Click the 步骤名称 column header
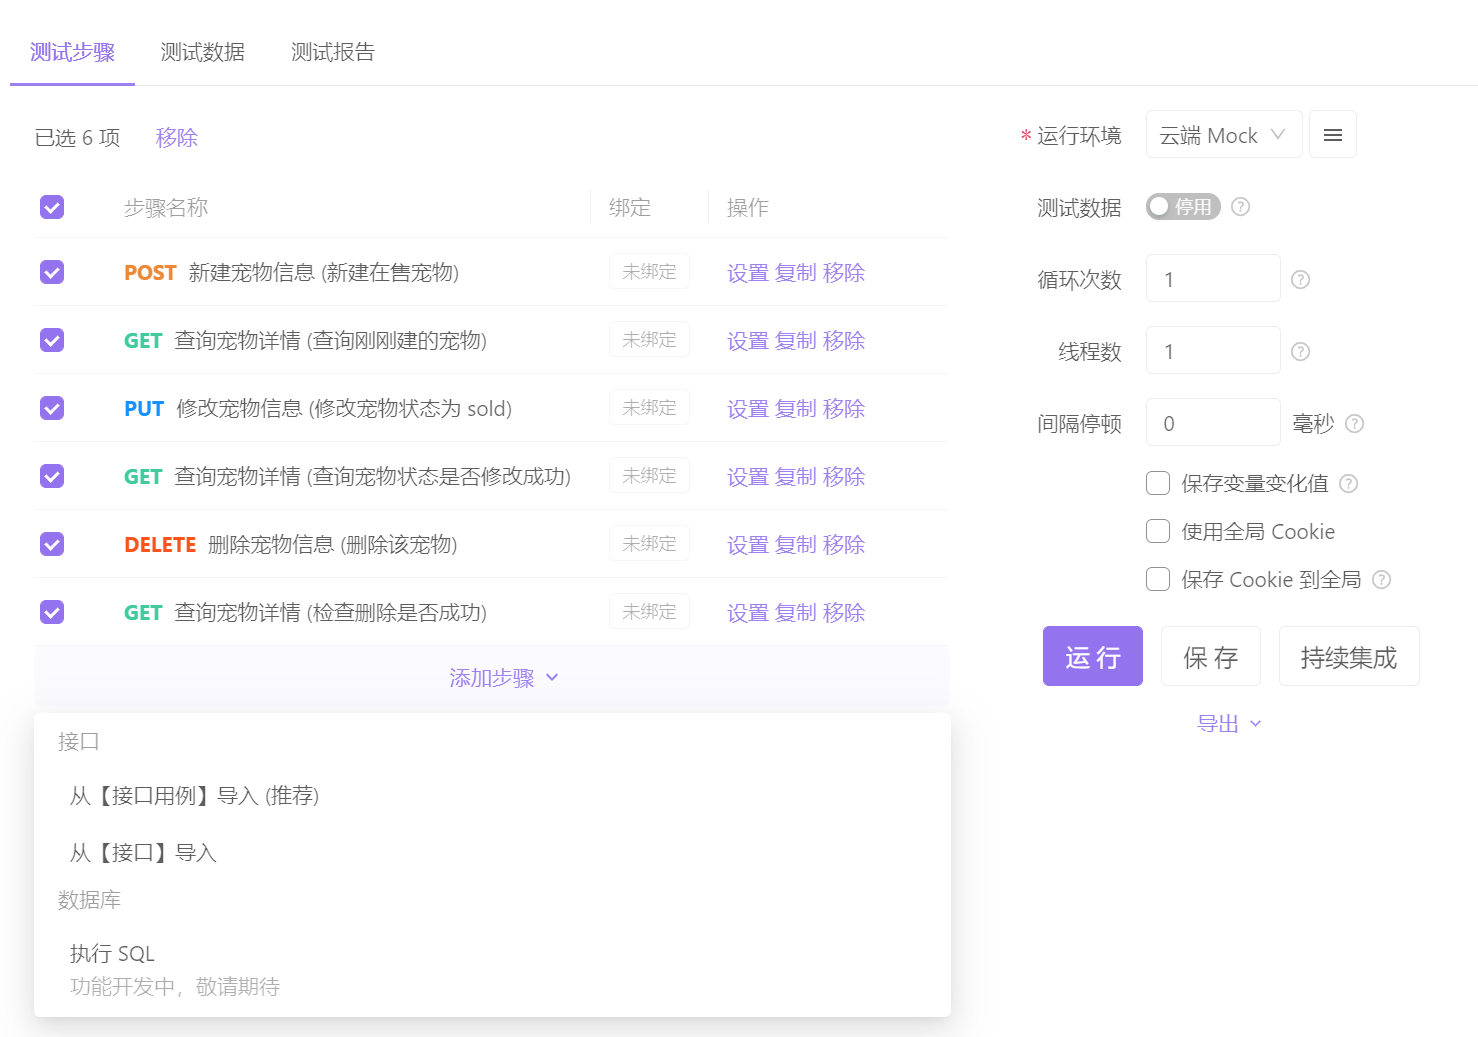The width and height of the screenshot is (1478, 1037). click(166, 208)
